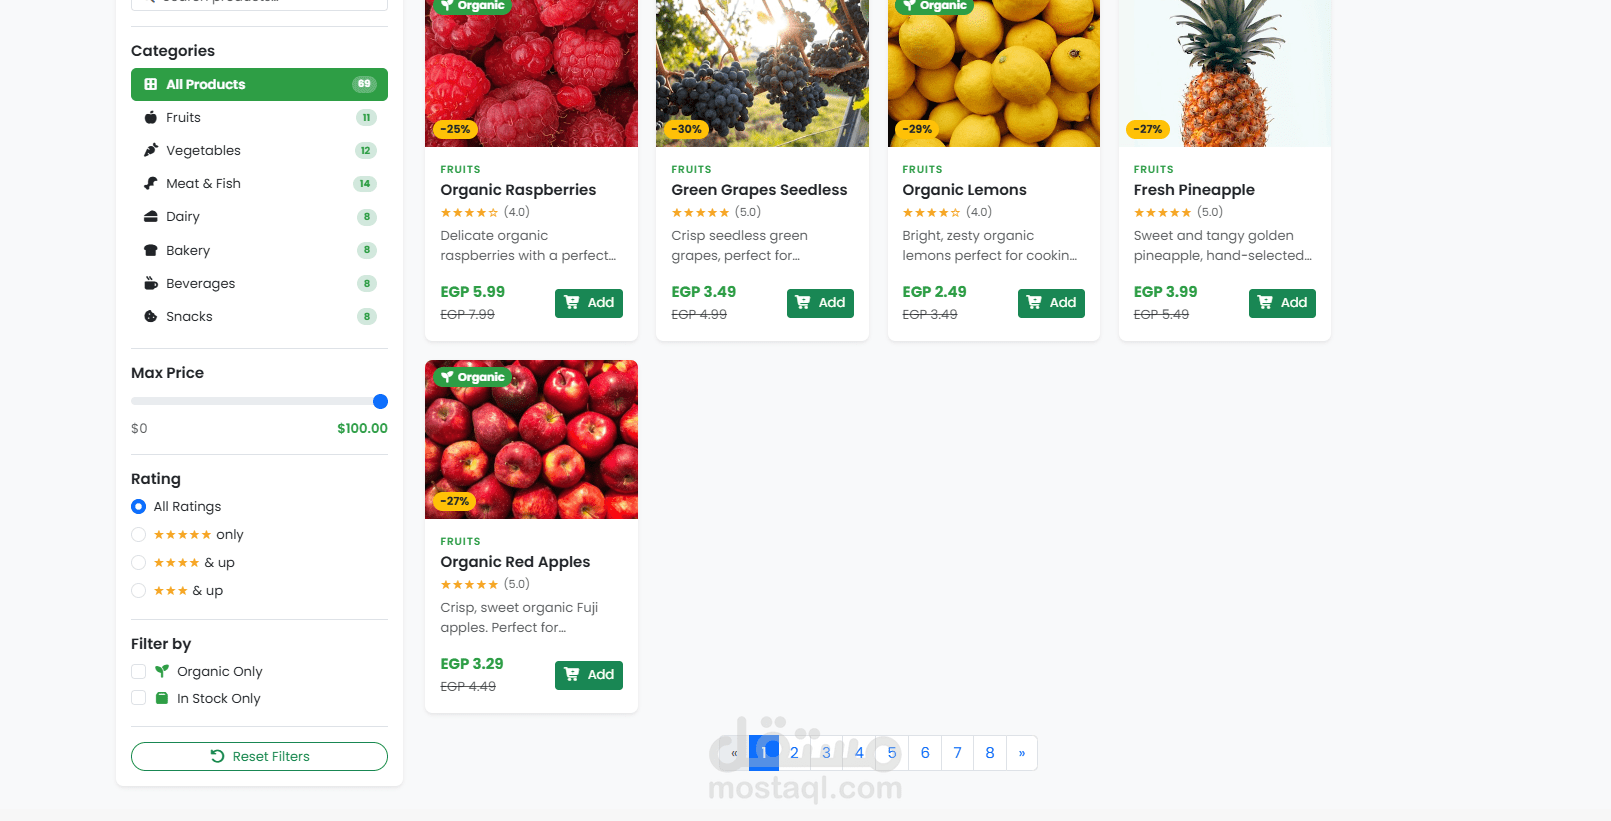Choose the four stars & up rating

point(139,563)
